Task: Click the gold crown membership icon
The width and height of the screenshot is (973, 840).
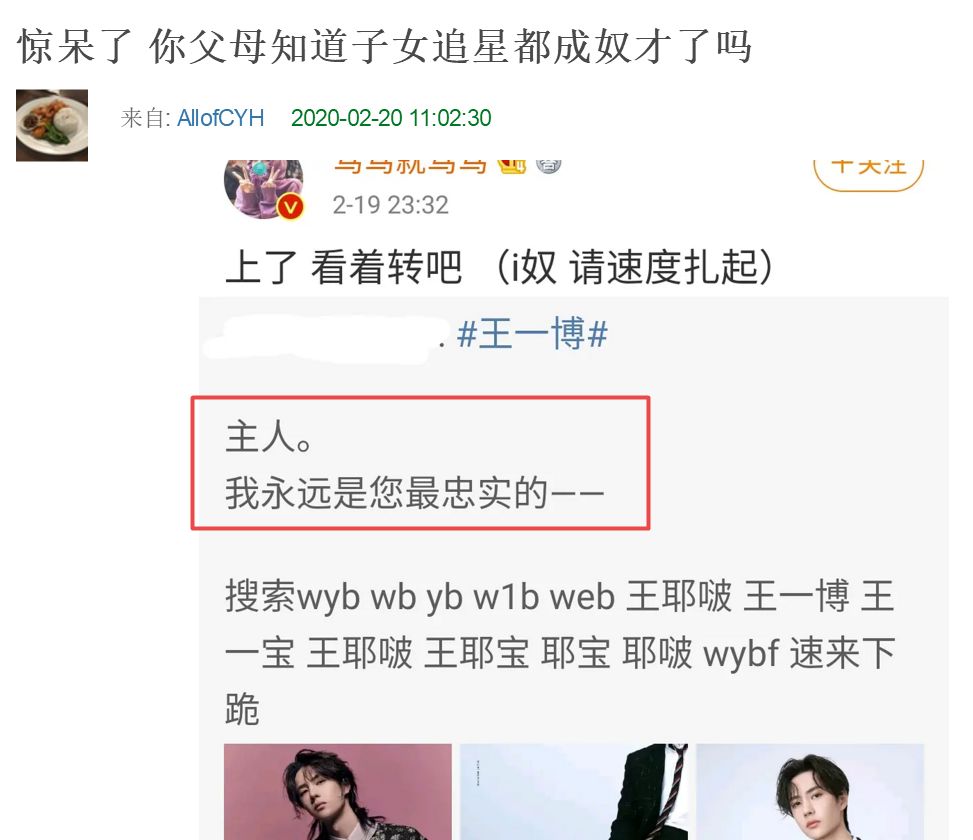Action: pos(512,166)
